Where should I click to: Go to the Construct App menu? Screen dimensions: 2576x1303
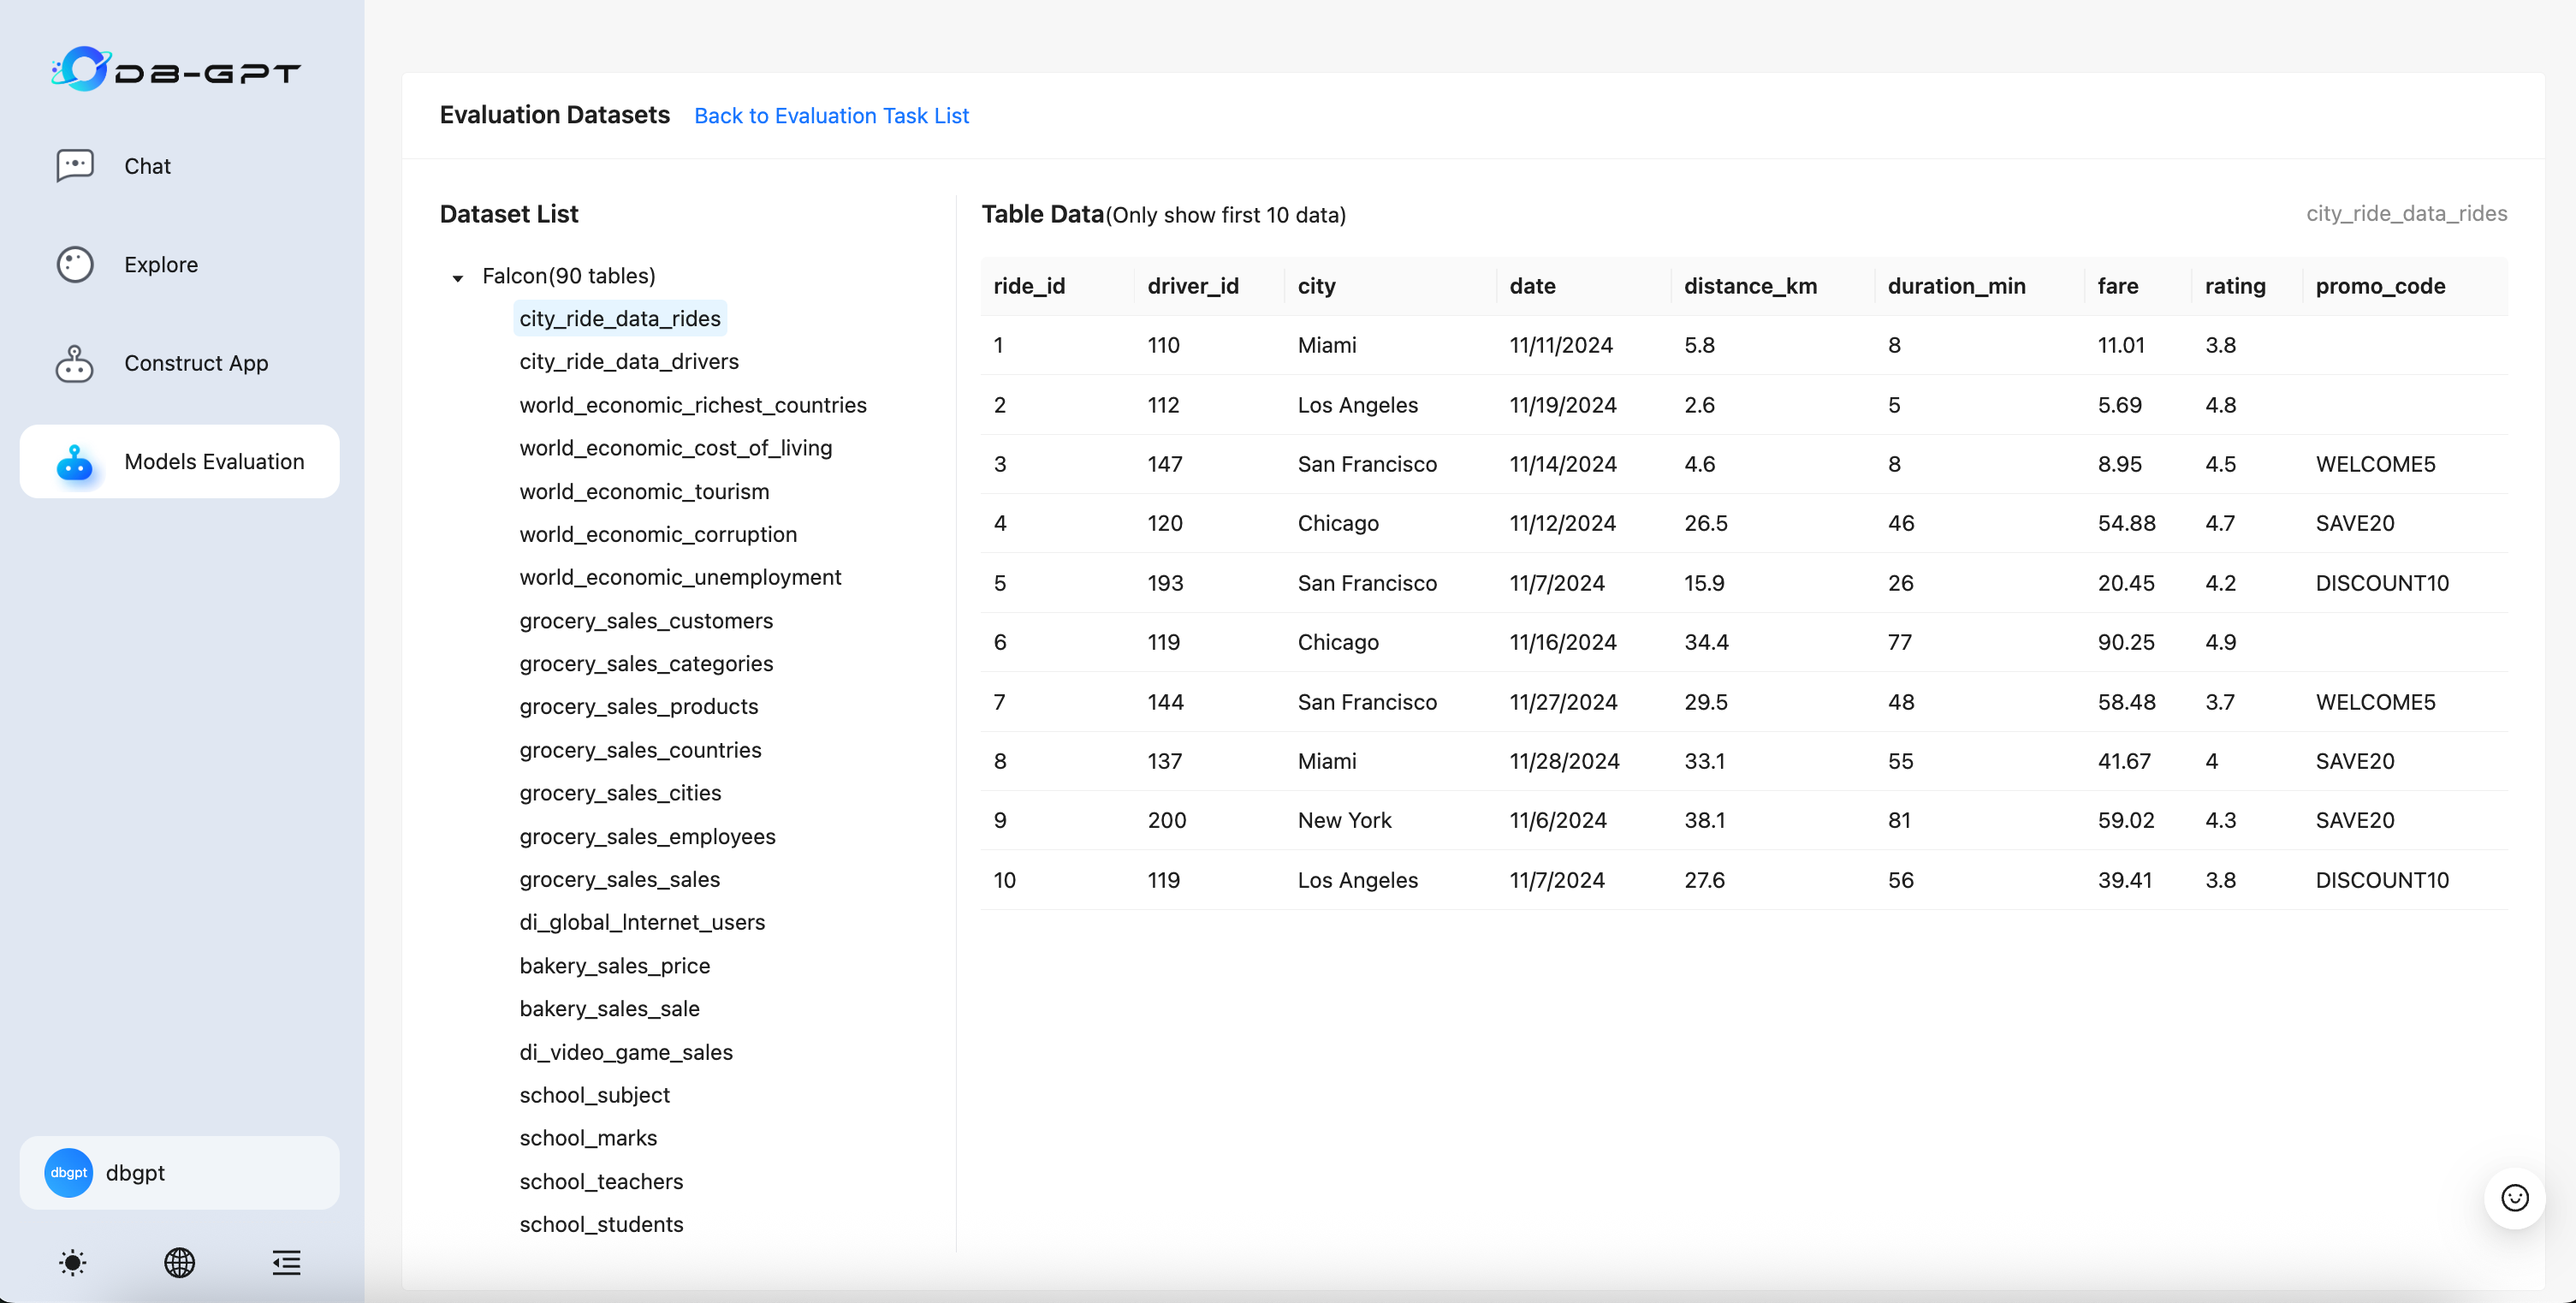(196, 364)
